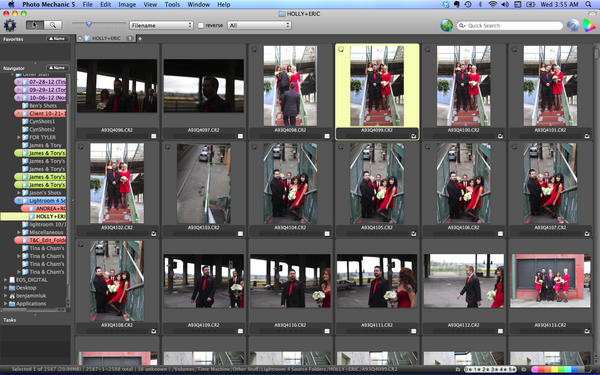Add a new contact sheet tab

pyautogui.click(x=140, y=38)
